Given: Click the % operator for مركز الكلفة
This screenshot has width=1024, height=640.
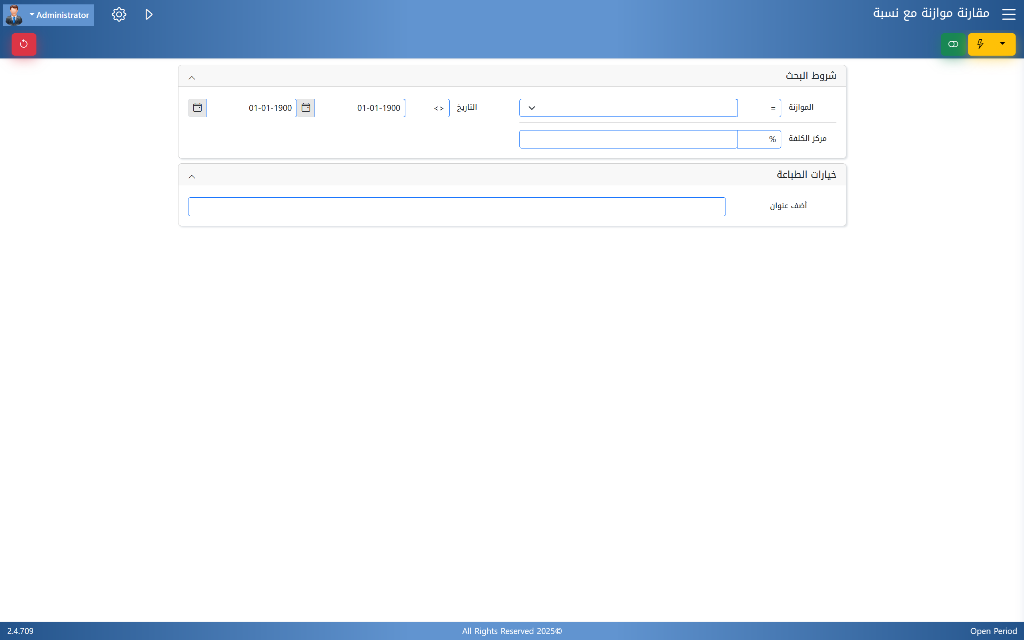Looking at the screenshot, I should (x=772, y=139).
